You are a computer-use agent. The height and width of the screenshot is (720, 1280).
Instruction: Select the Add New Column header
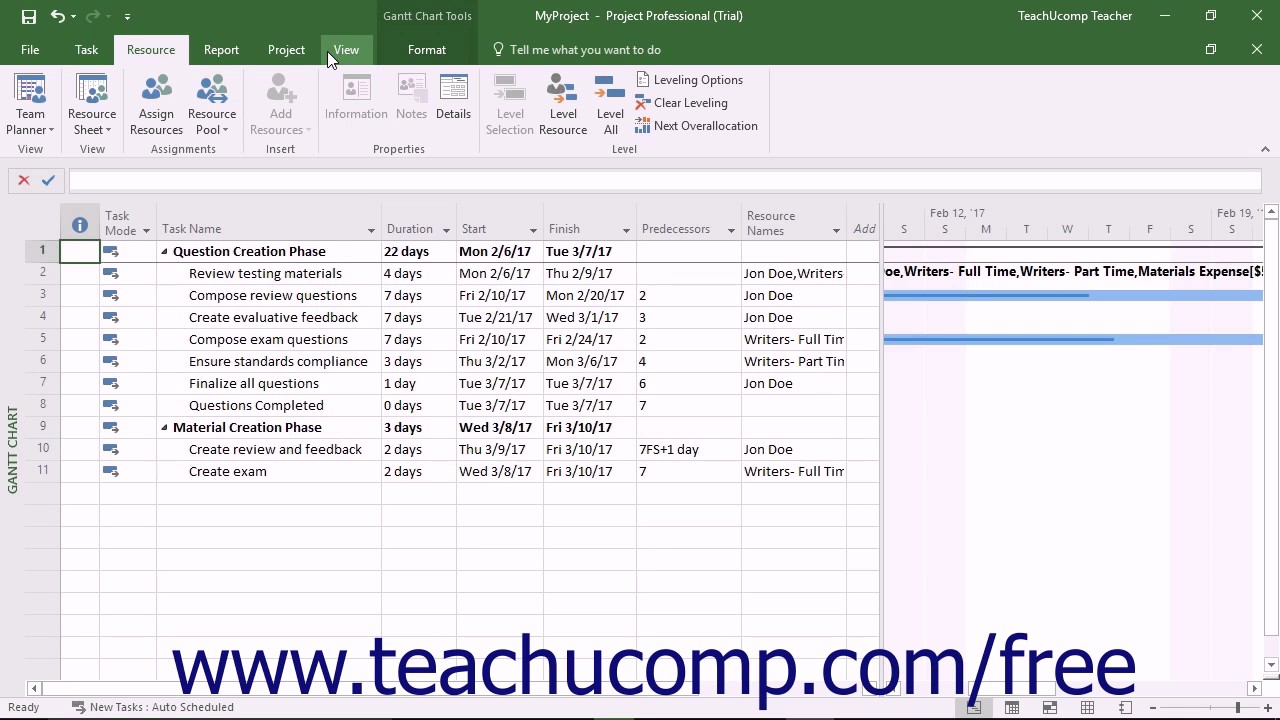tap(864, 229)
